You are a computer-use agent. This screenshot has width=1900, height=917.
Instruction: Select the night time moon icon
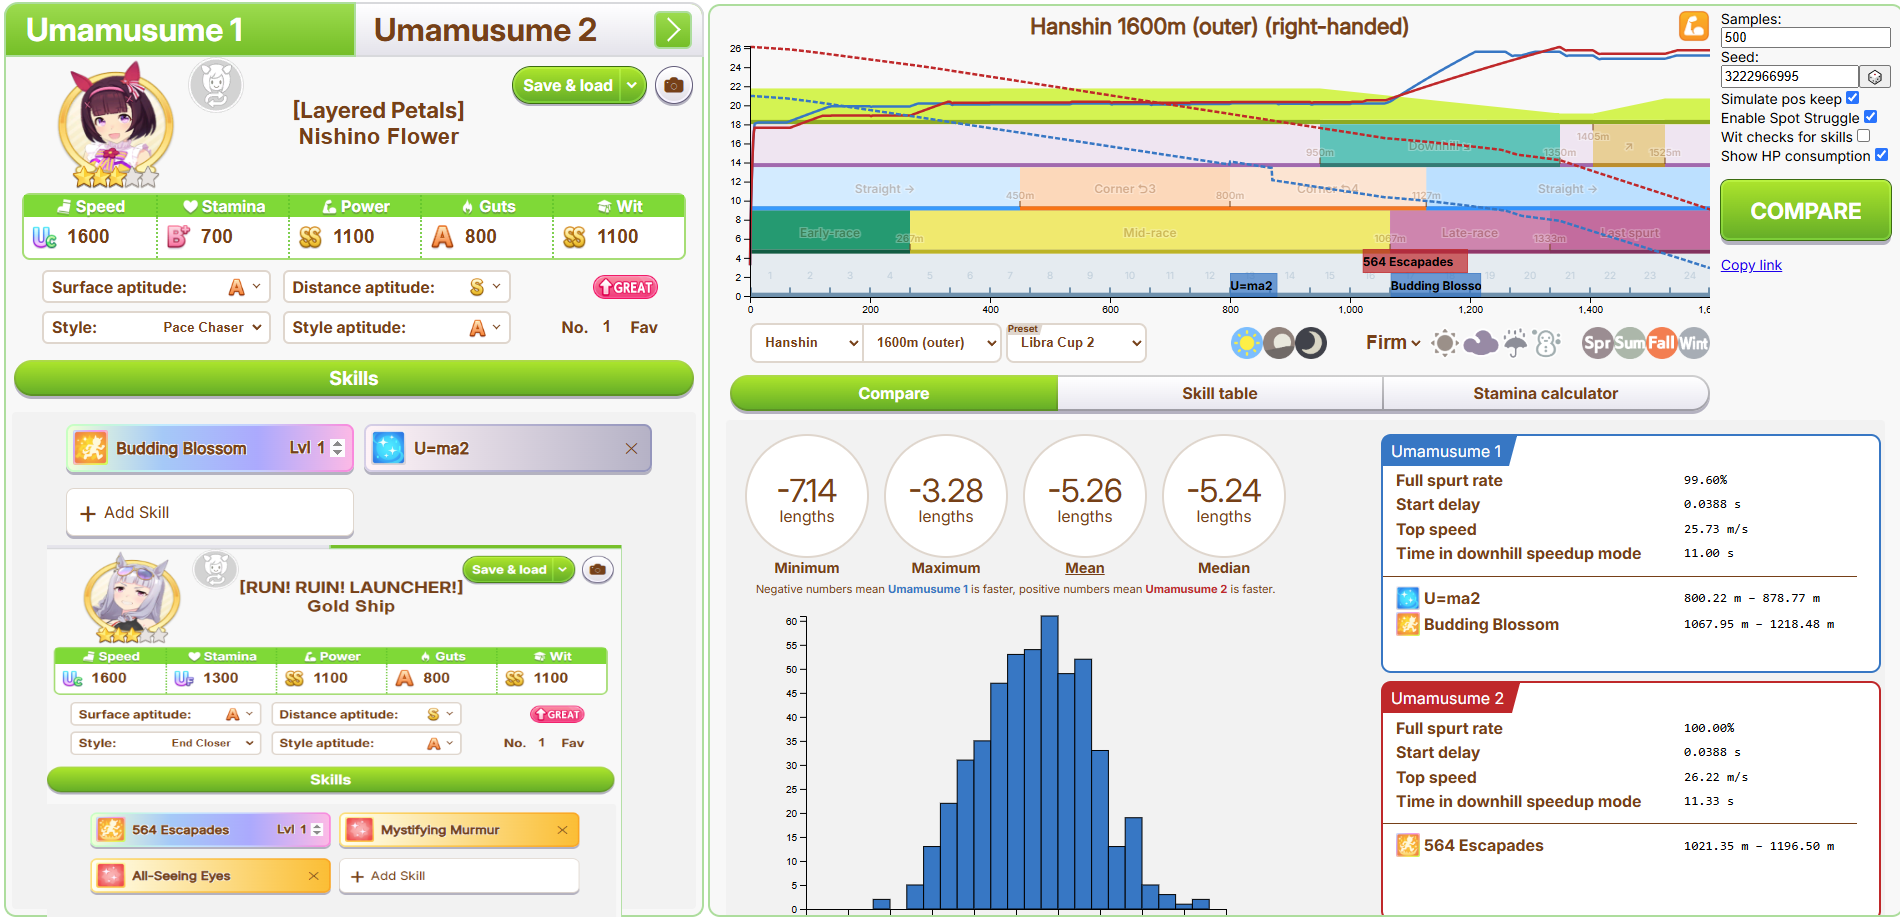point(1310,343)
